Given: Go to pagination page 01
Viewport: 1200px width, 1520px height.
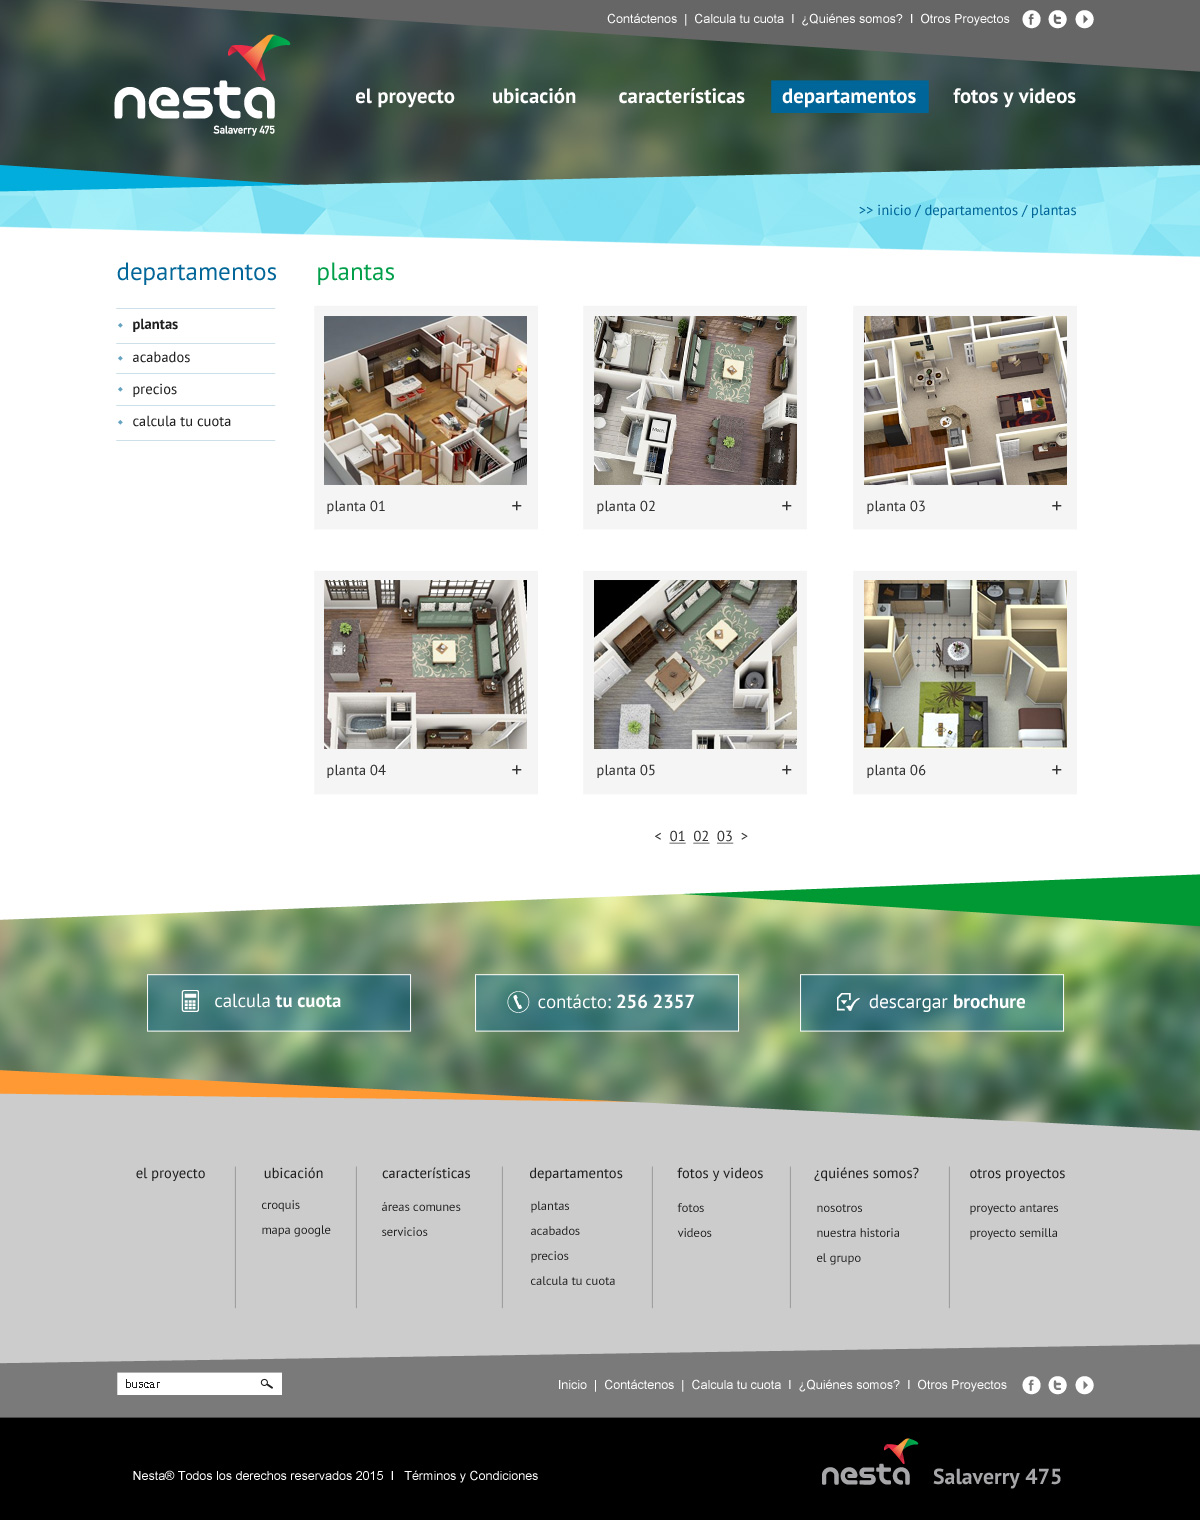Looking at the screenshot, I should tap(677, 837).
